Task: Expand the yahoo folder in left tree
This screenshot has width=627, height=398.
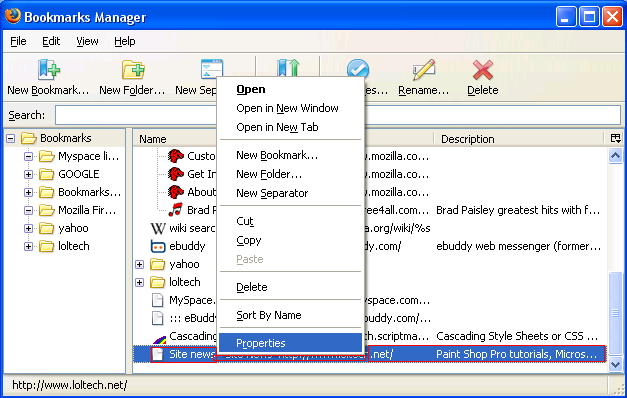Action: coord(28,228)
